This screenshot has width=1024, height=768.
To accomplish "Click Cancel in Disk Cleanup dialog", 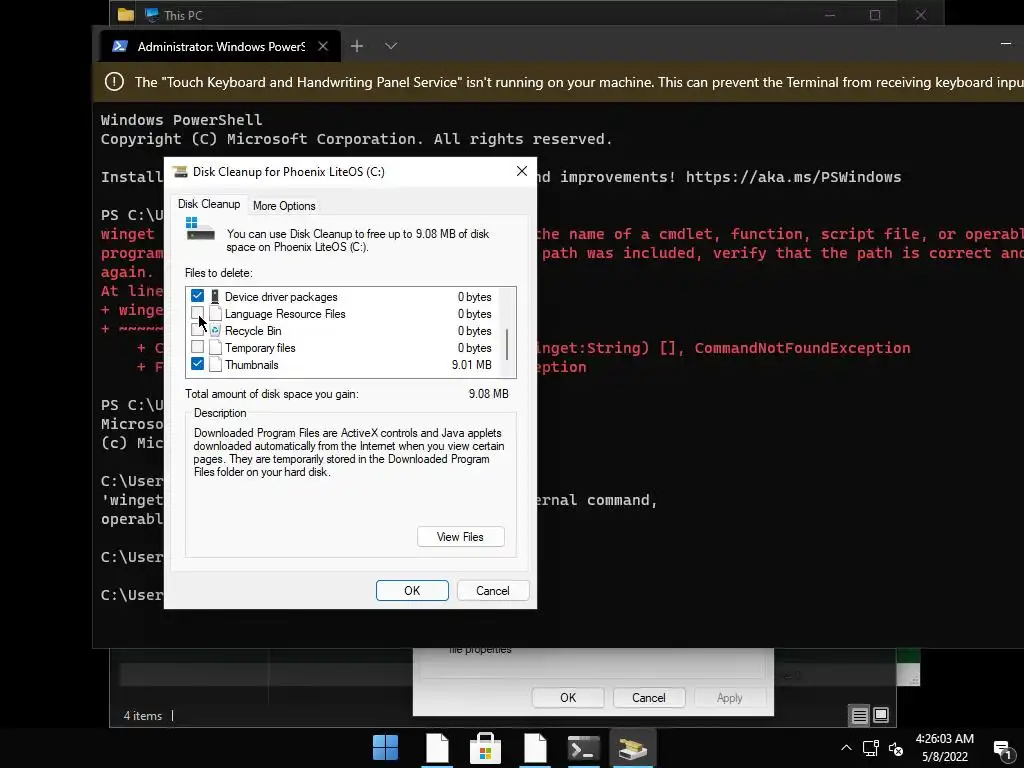I will 492,590.
